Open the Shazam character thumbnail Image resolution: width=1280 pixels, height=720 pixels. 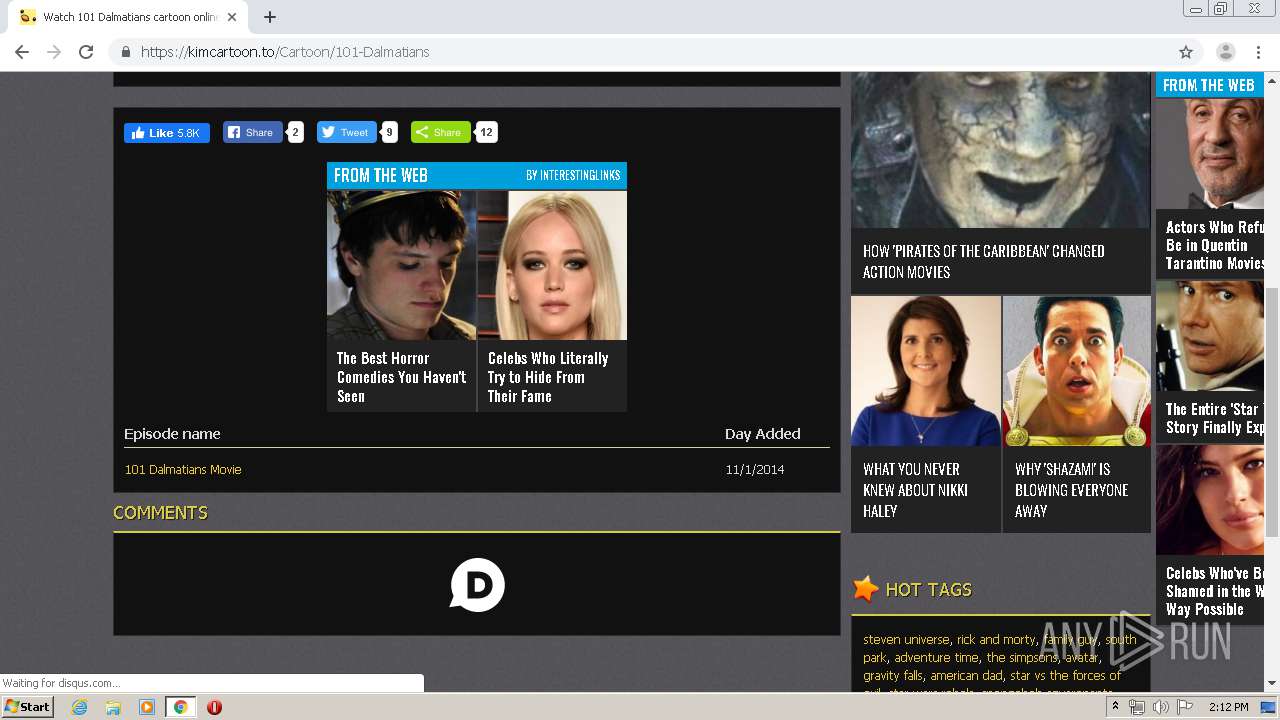(x=1077, y=371)
